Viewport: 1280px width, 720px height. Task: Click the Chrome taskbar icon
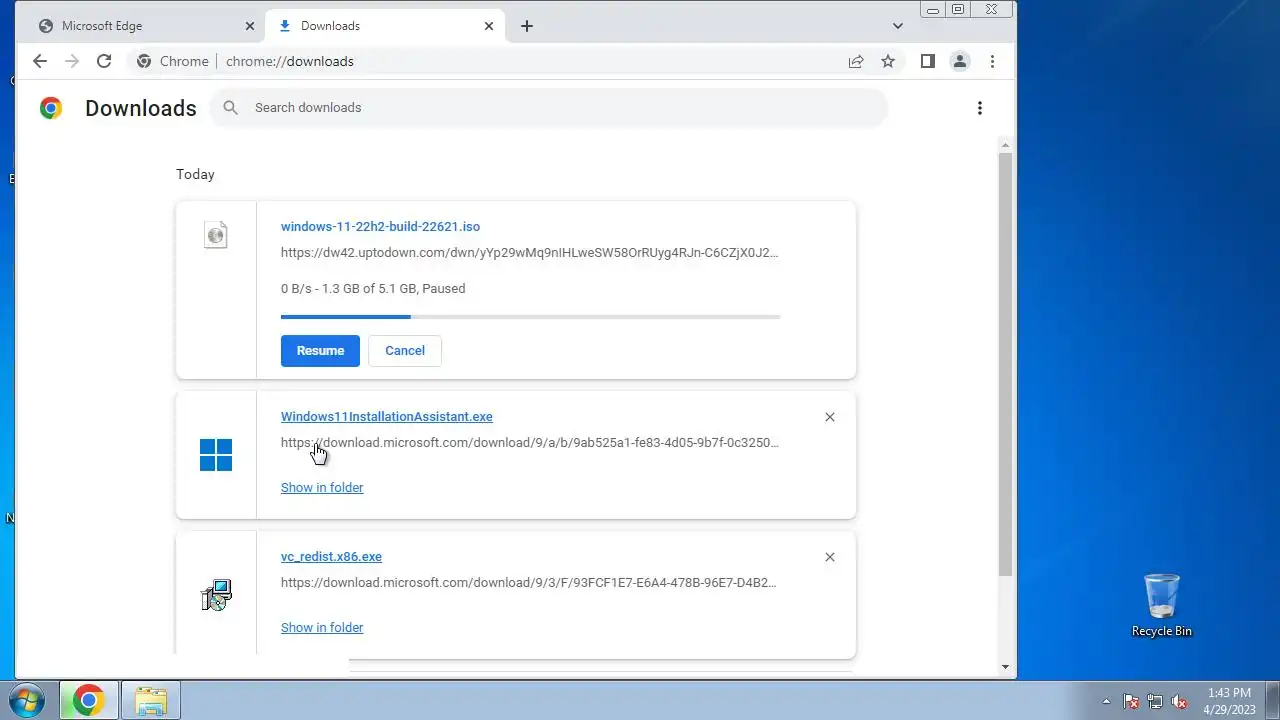pos(88,701)
